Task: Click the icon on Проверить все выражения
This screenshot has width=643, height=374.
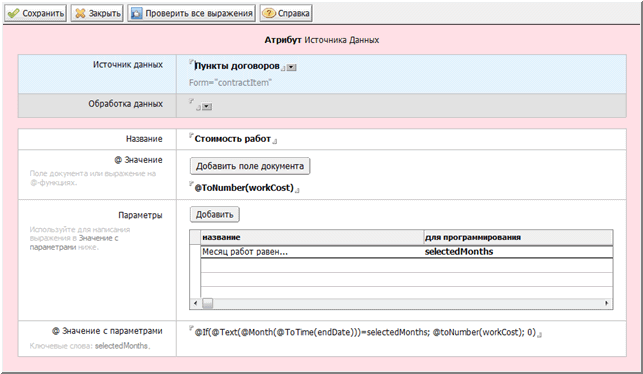Action: pos(136,14)
